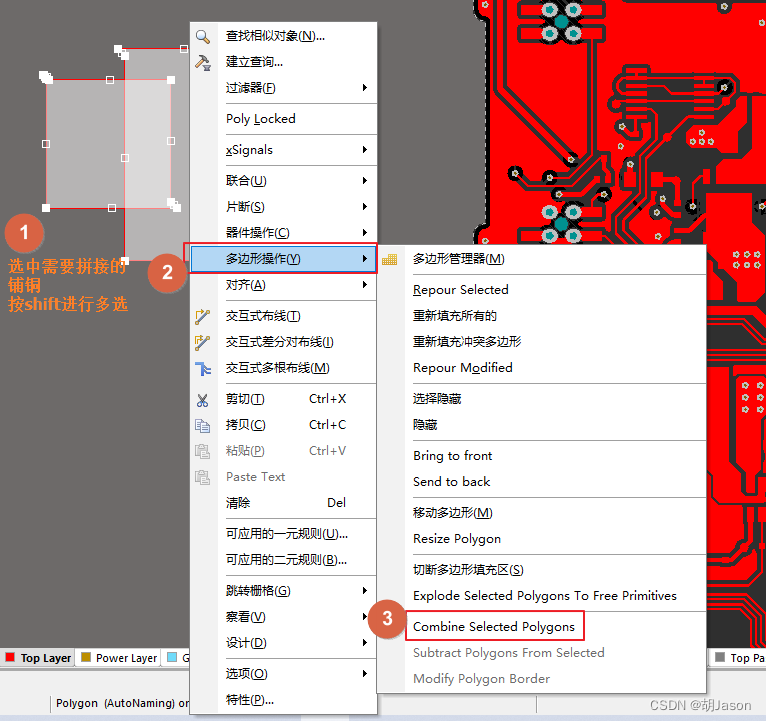Click the gold Power Layer color swatch
766x721 pixels.
pyautogui.click(x=86, y=657)
